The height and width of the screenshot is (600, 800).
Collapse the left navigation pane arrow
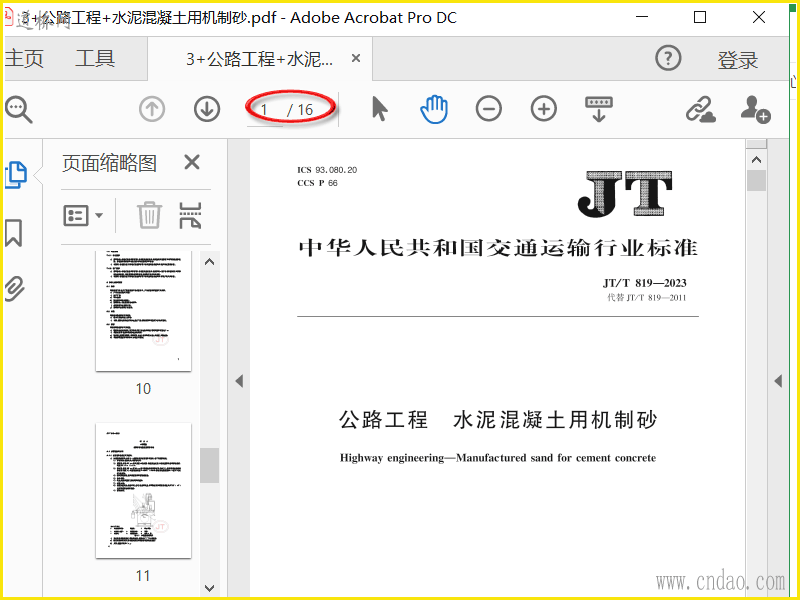coord(239,381)
